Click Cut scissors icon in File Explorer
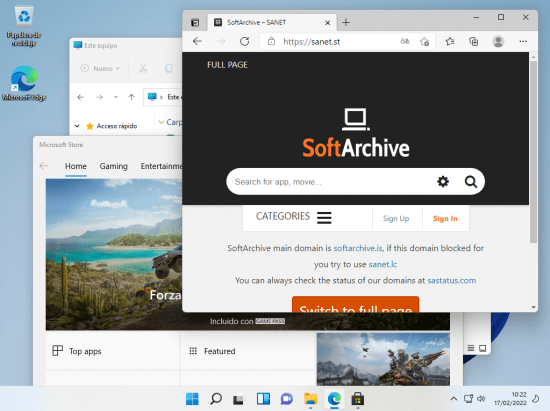Image resolution: width=550 pixels, height=411 pixels. click(143, 68)
